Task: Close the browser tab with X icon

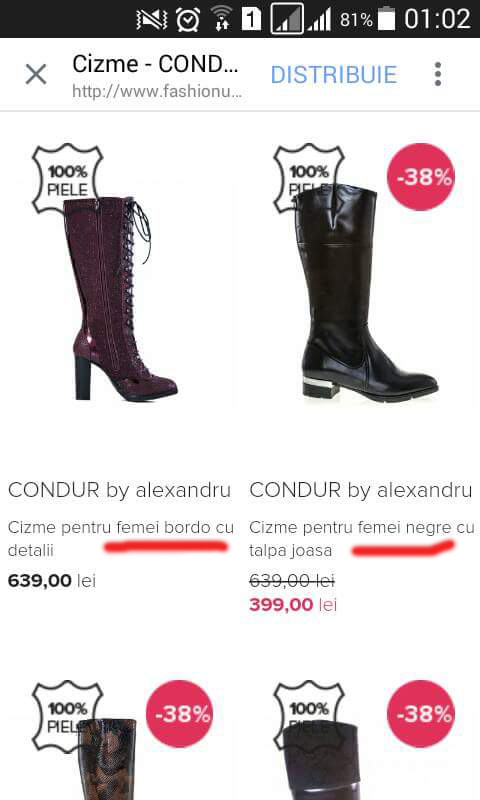Action: click(36, 74)
